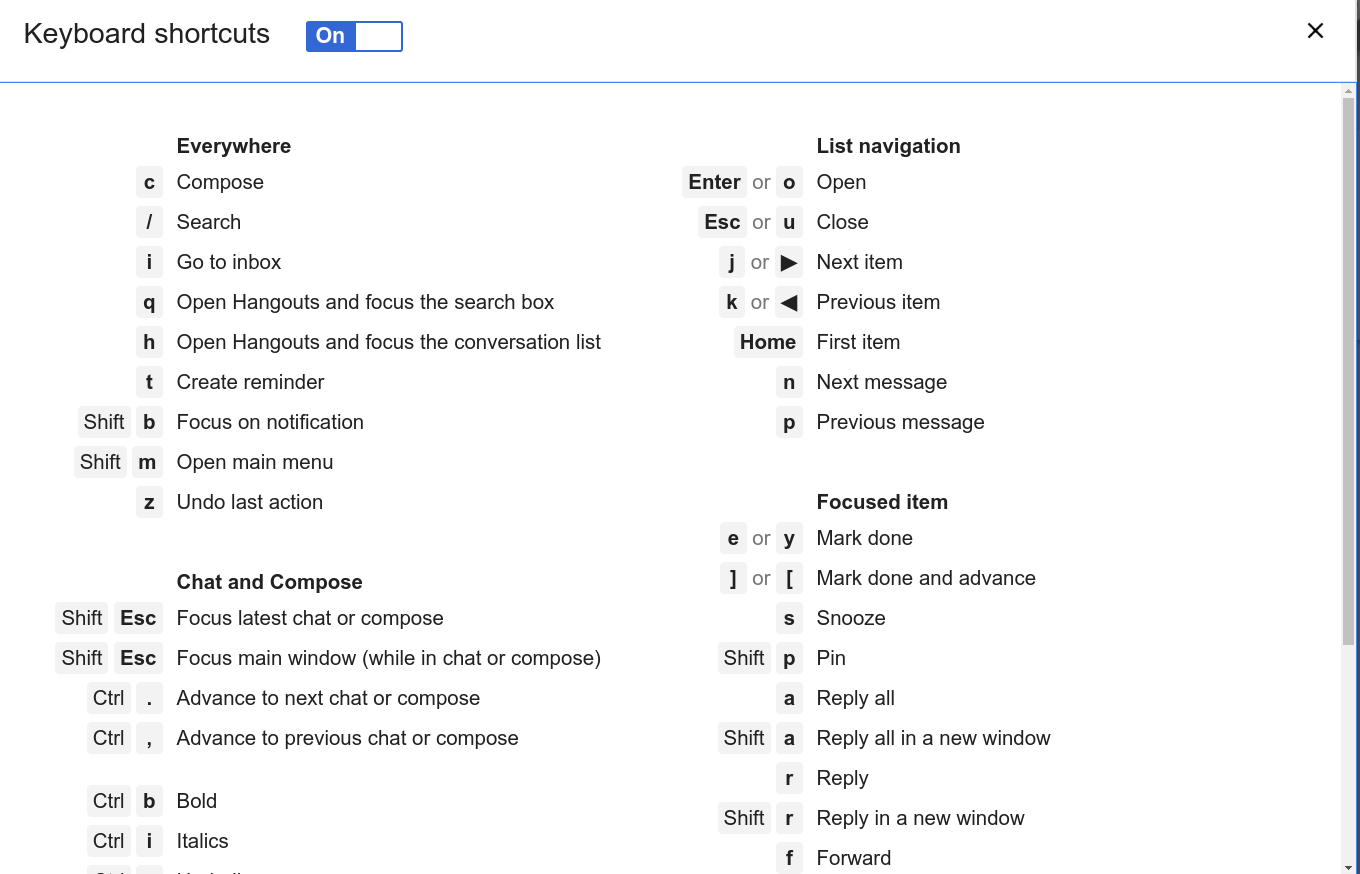
Task: Click the 'q' Hangouts search key badge
Action: 149,302
